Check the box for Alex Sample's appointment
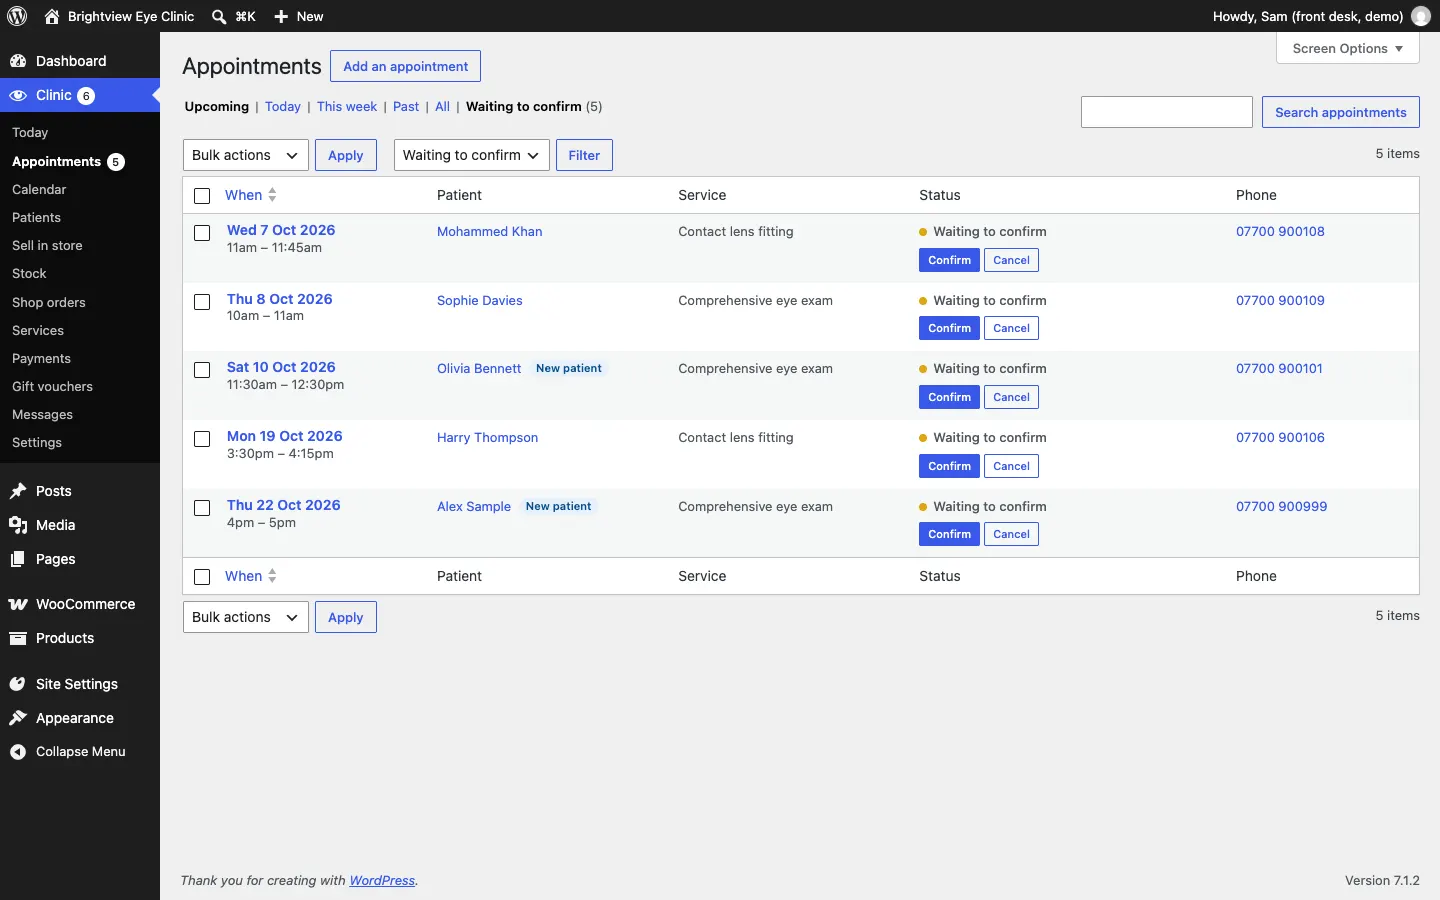The image size is (1440, 900). (202, 508)
